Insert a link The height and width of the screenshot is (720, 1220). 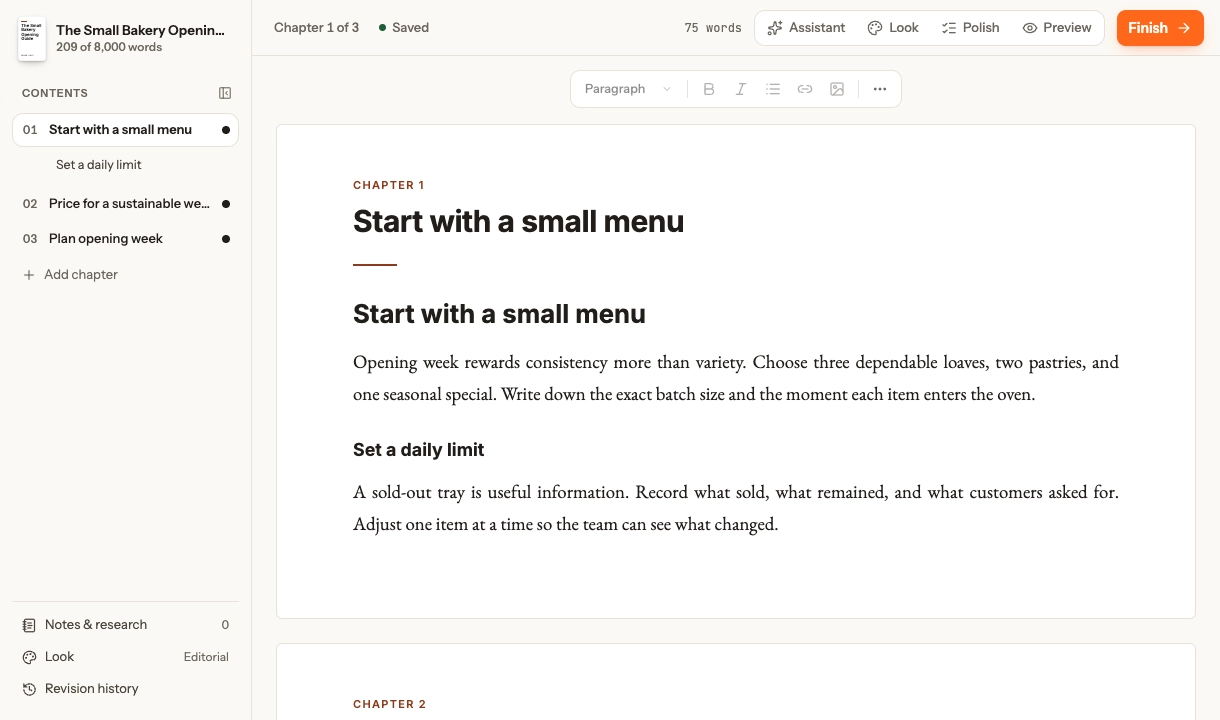pos(805,89)
